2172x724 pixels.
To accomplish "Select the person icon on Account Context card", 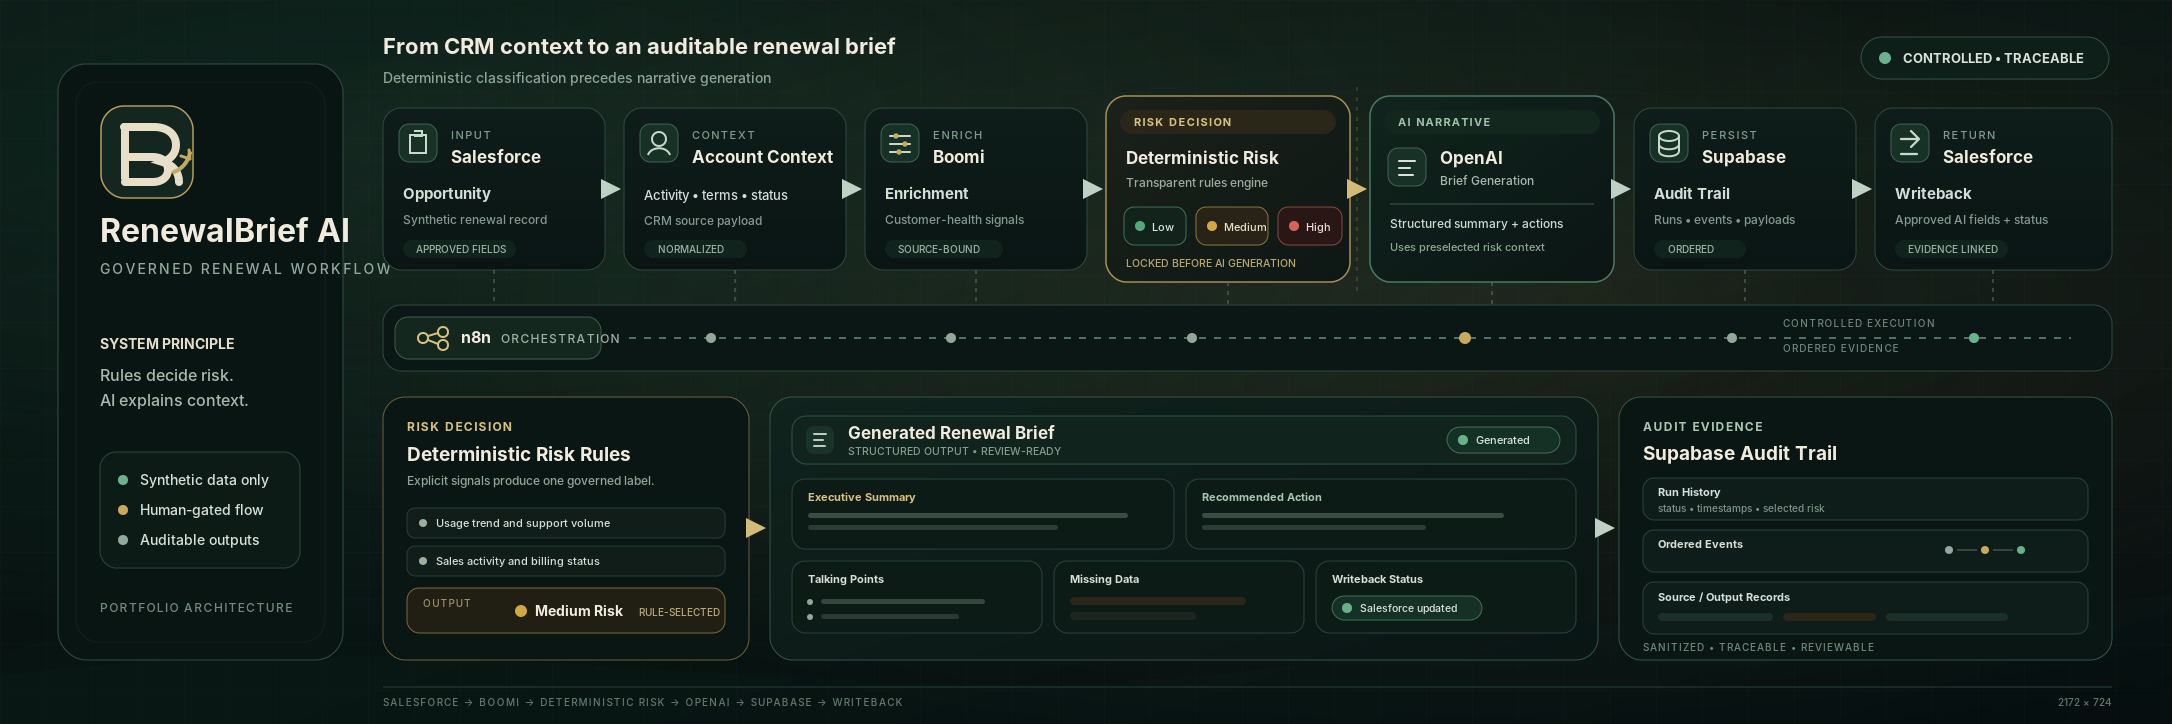I will tap(659, 143).
